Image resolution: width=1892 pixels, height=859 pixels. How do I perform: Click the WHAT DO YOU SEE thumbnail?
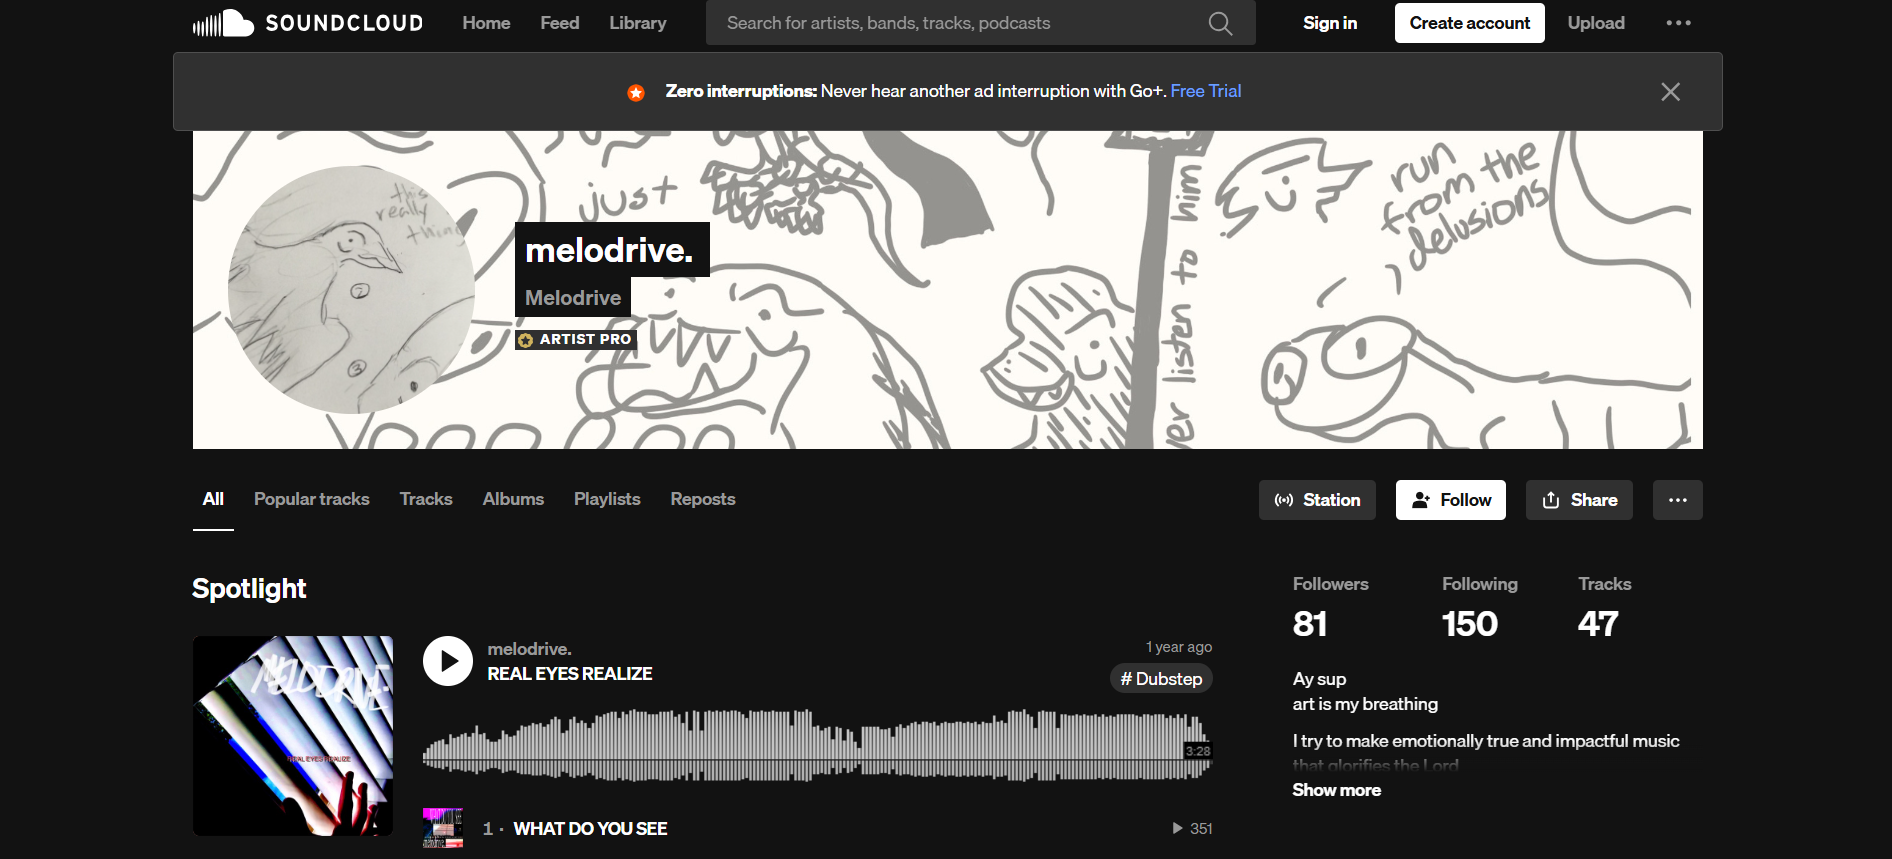pyautogui.click(x=443, y=828)
